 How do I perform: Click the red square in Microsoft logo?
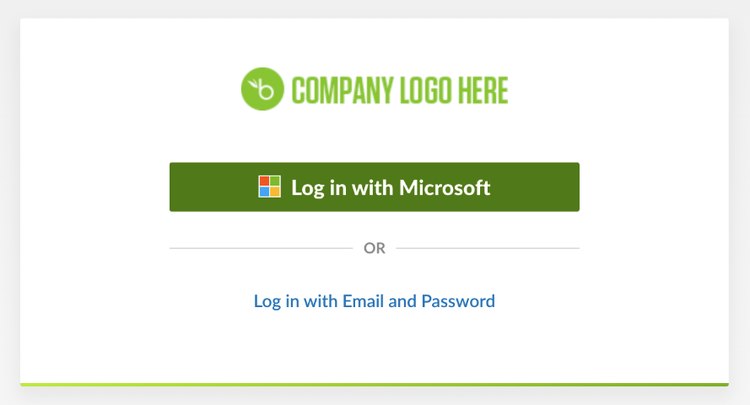click(264, 181)
